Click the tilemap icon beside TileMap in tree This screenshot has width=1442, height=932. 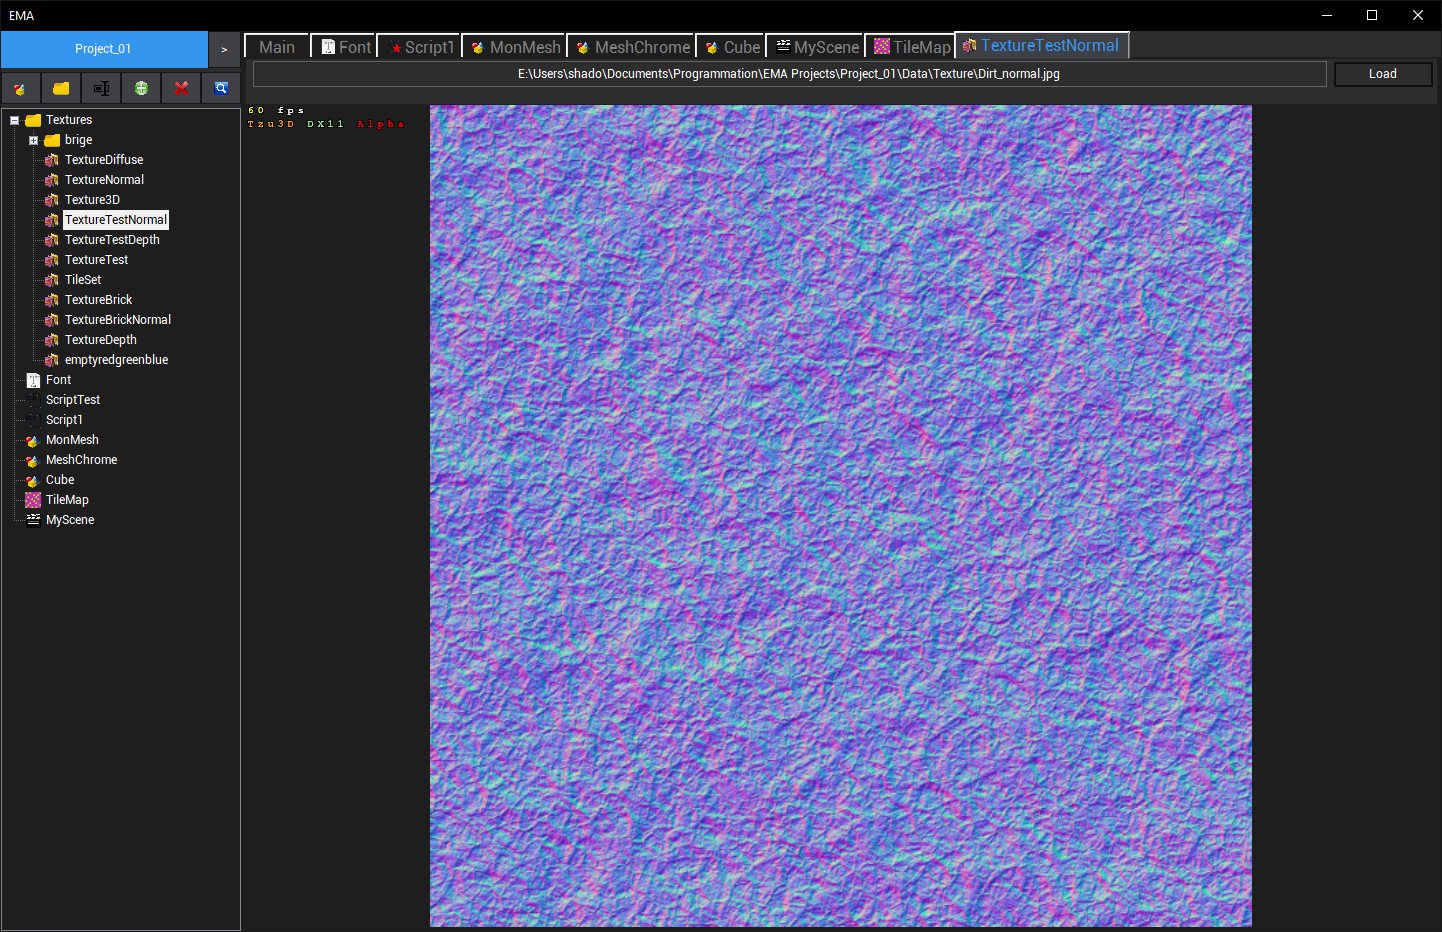[x=33, y=500]
